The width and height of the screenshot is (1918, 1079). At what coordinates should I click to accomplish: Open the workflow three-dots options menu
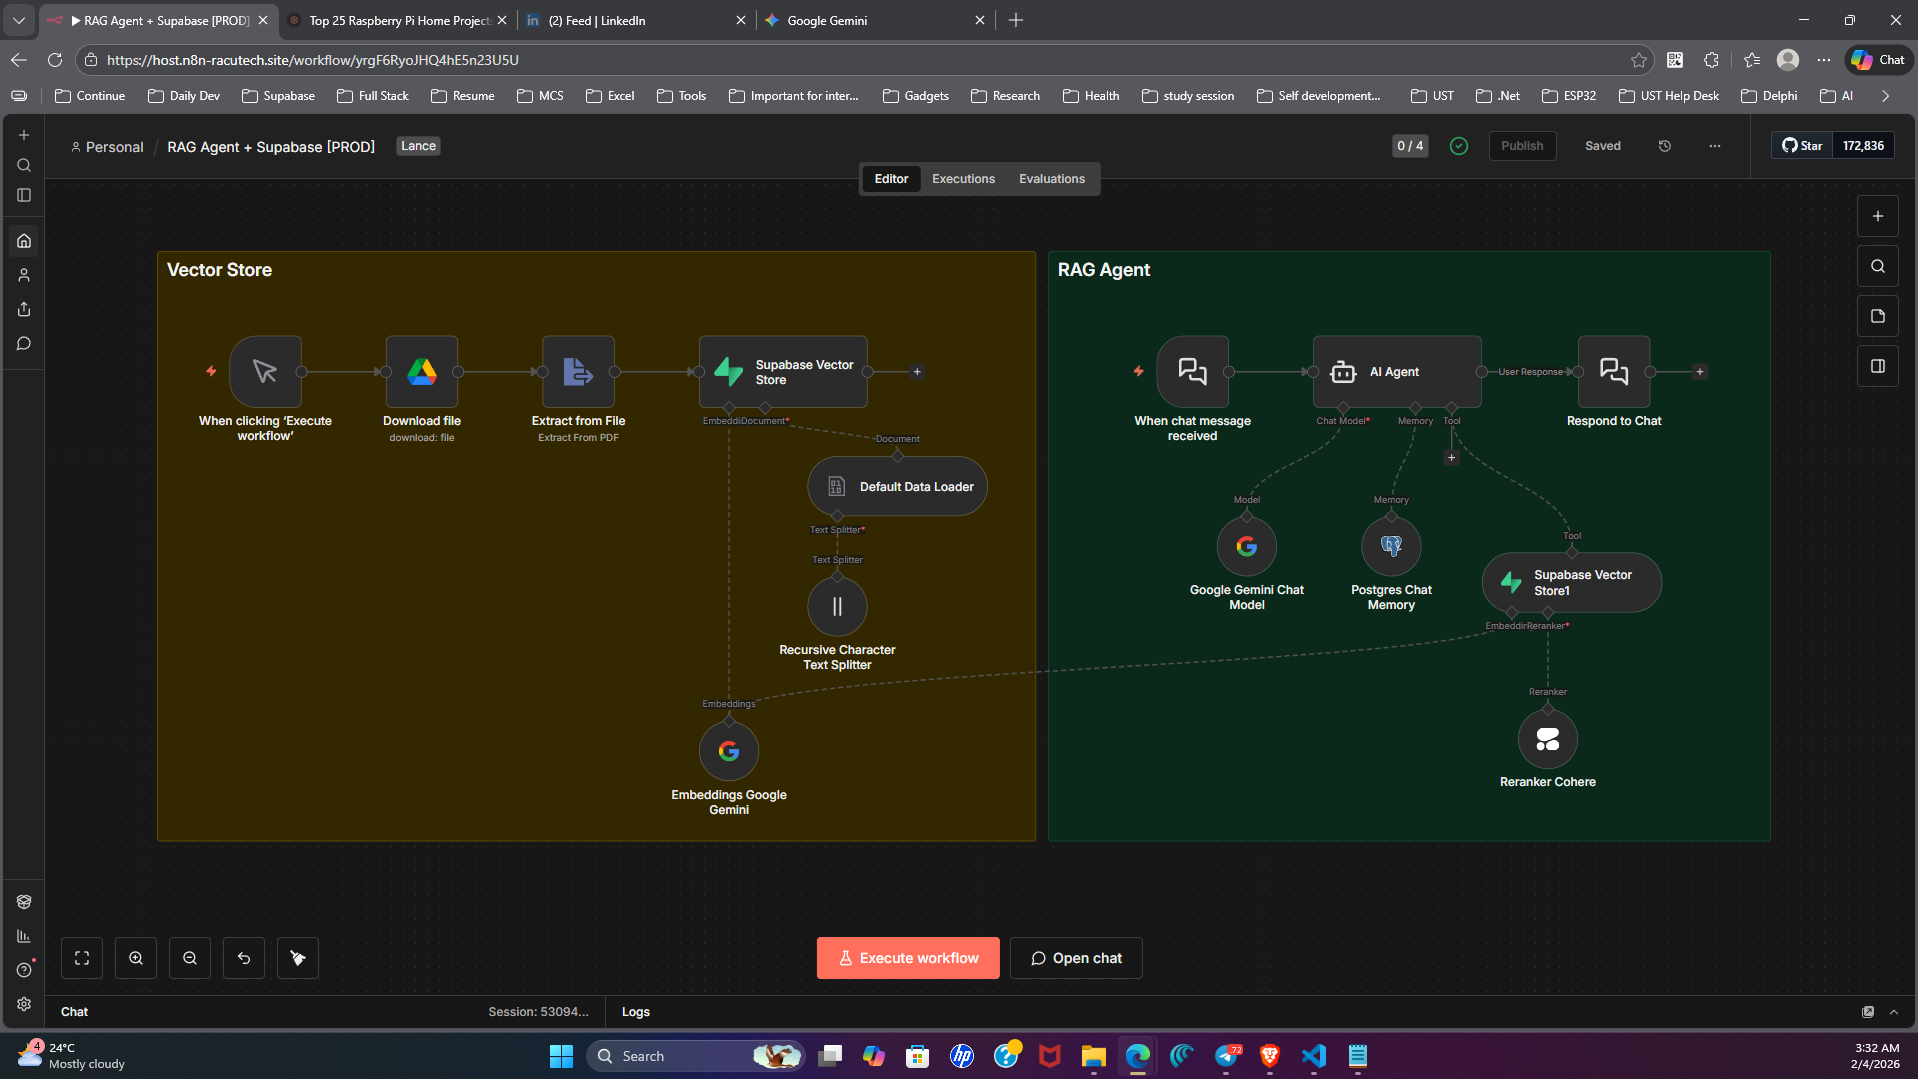point(1715,146)
